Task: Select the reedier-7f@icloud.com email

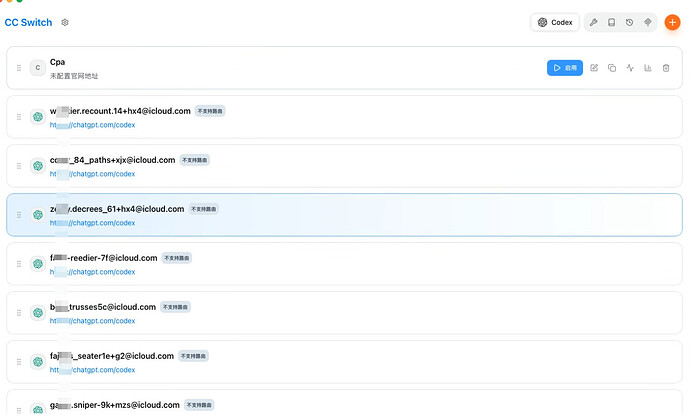Action: click(103, 258)
